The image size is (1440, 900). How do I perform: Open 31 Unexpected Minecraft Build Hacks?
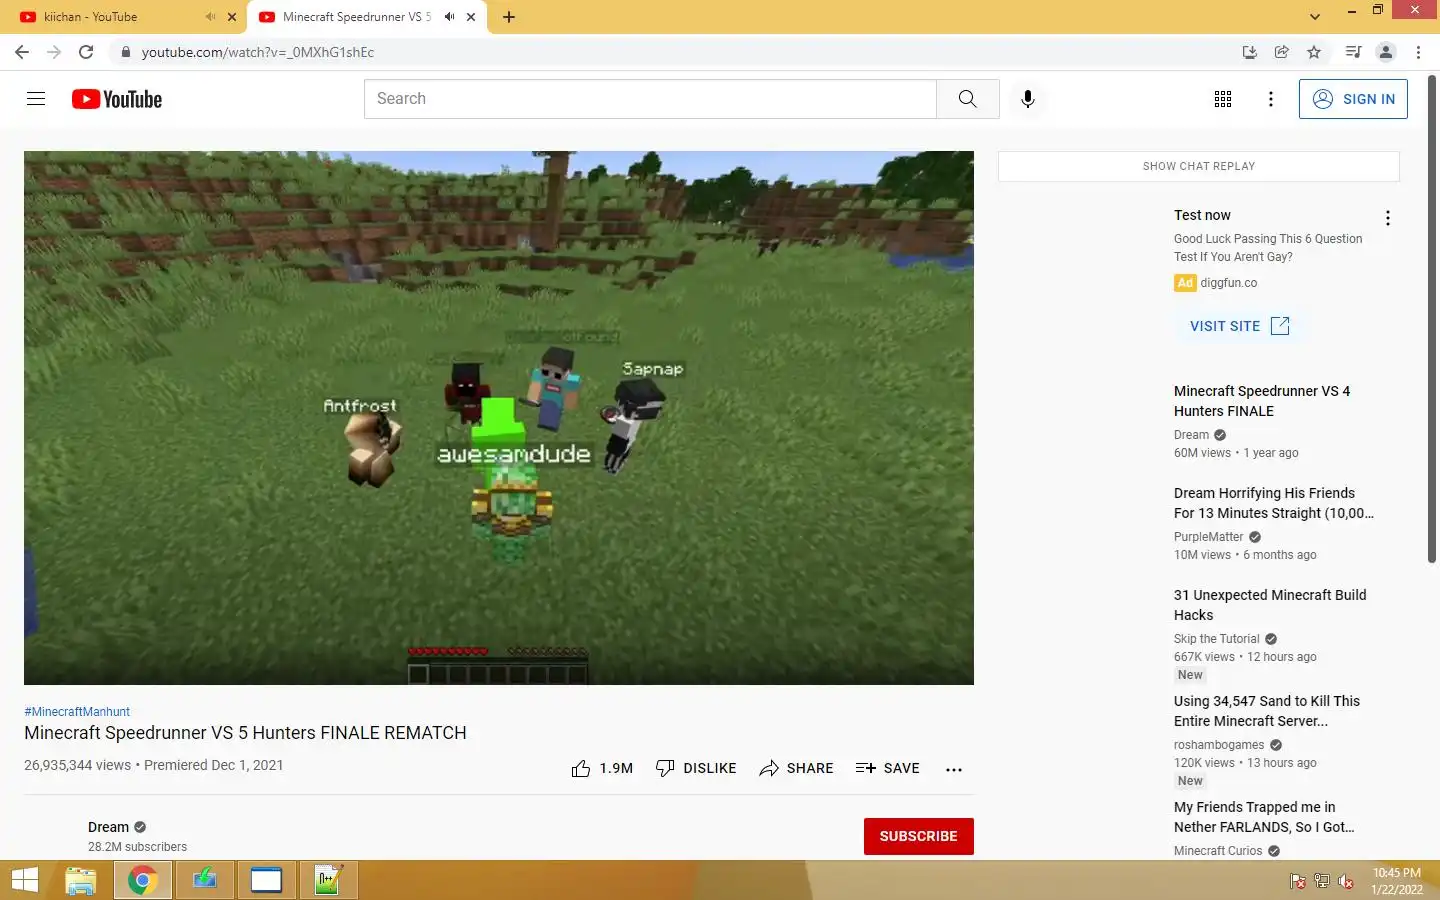pos(1270,605)
